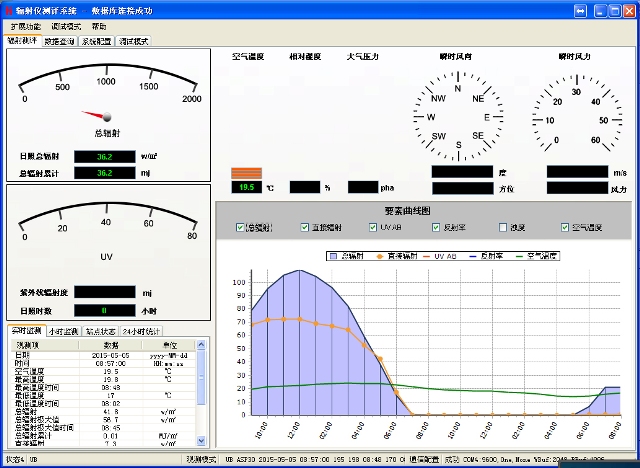640x468 pixels.
Task: Click the scroll-down arrow in the monitoring table
Action: (x=203, y=440)
